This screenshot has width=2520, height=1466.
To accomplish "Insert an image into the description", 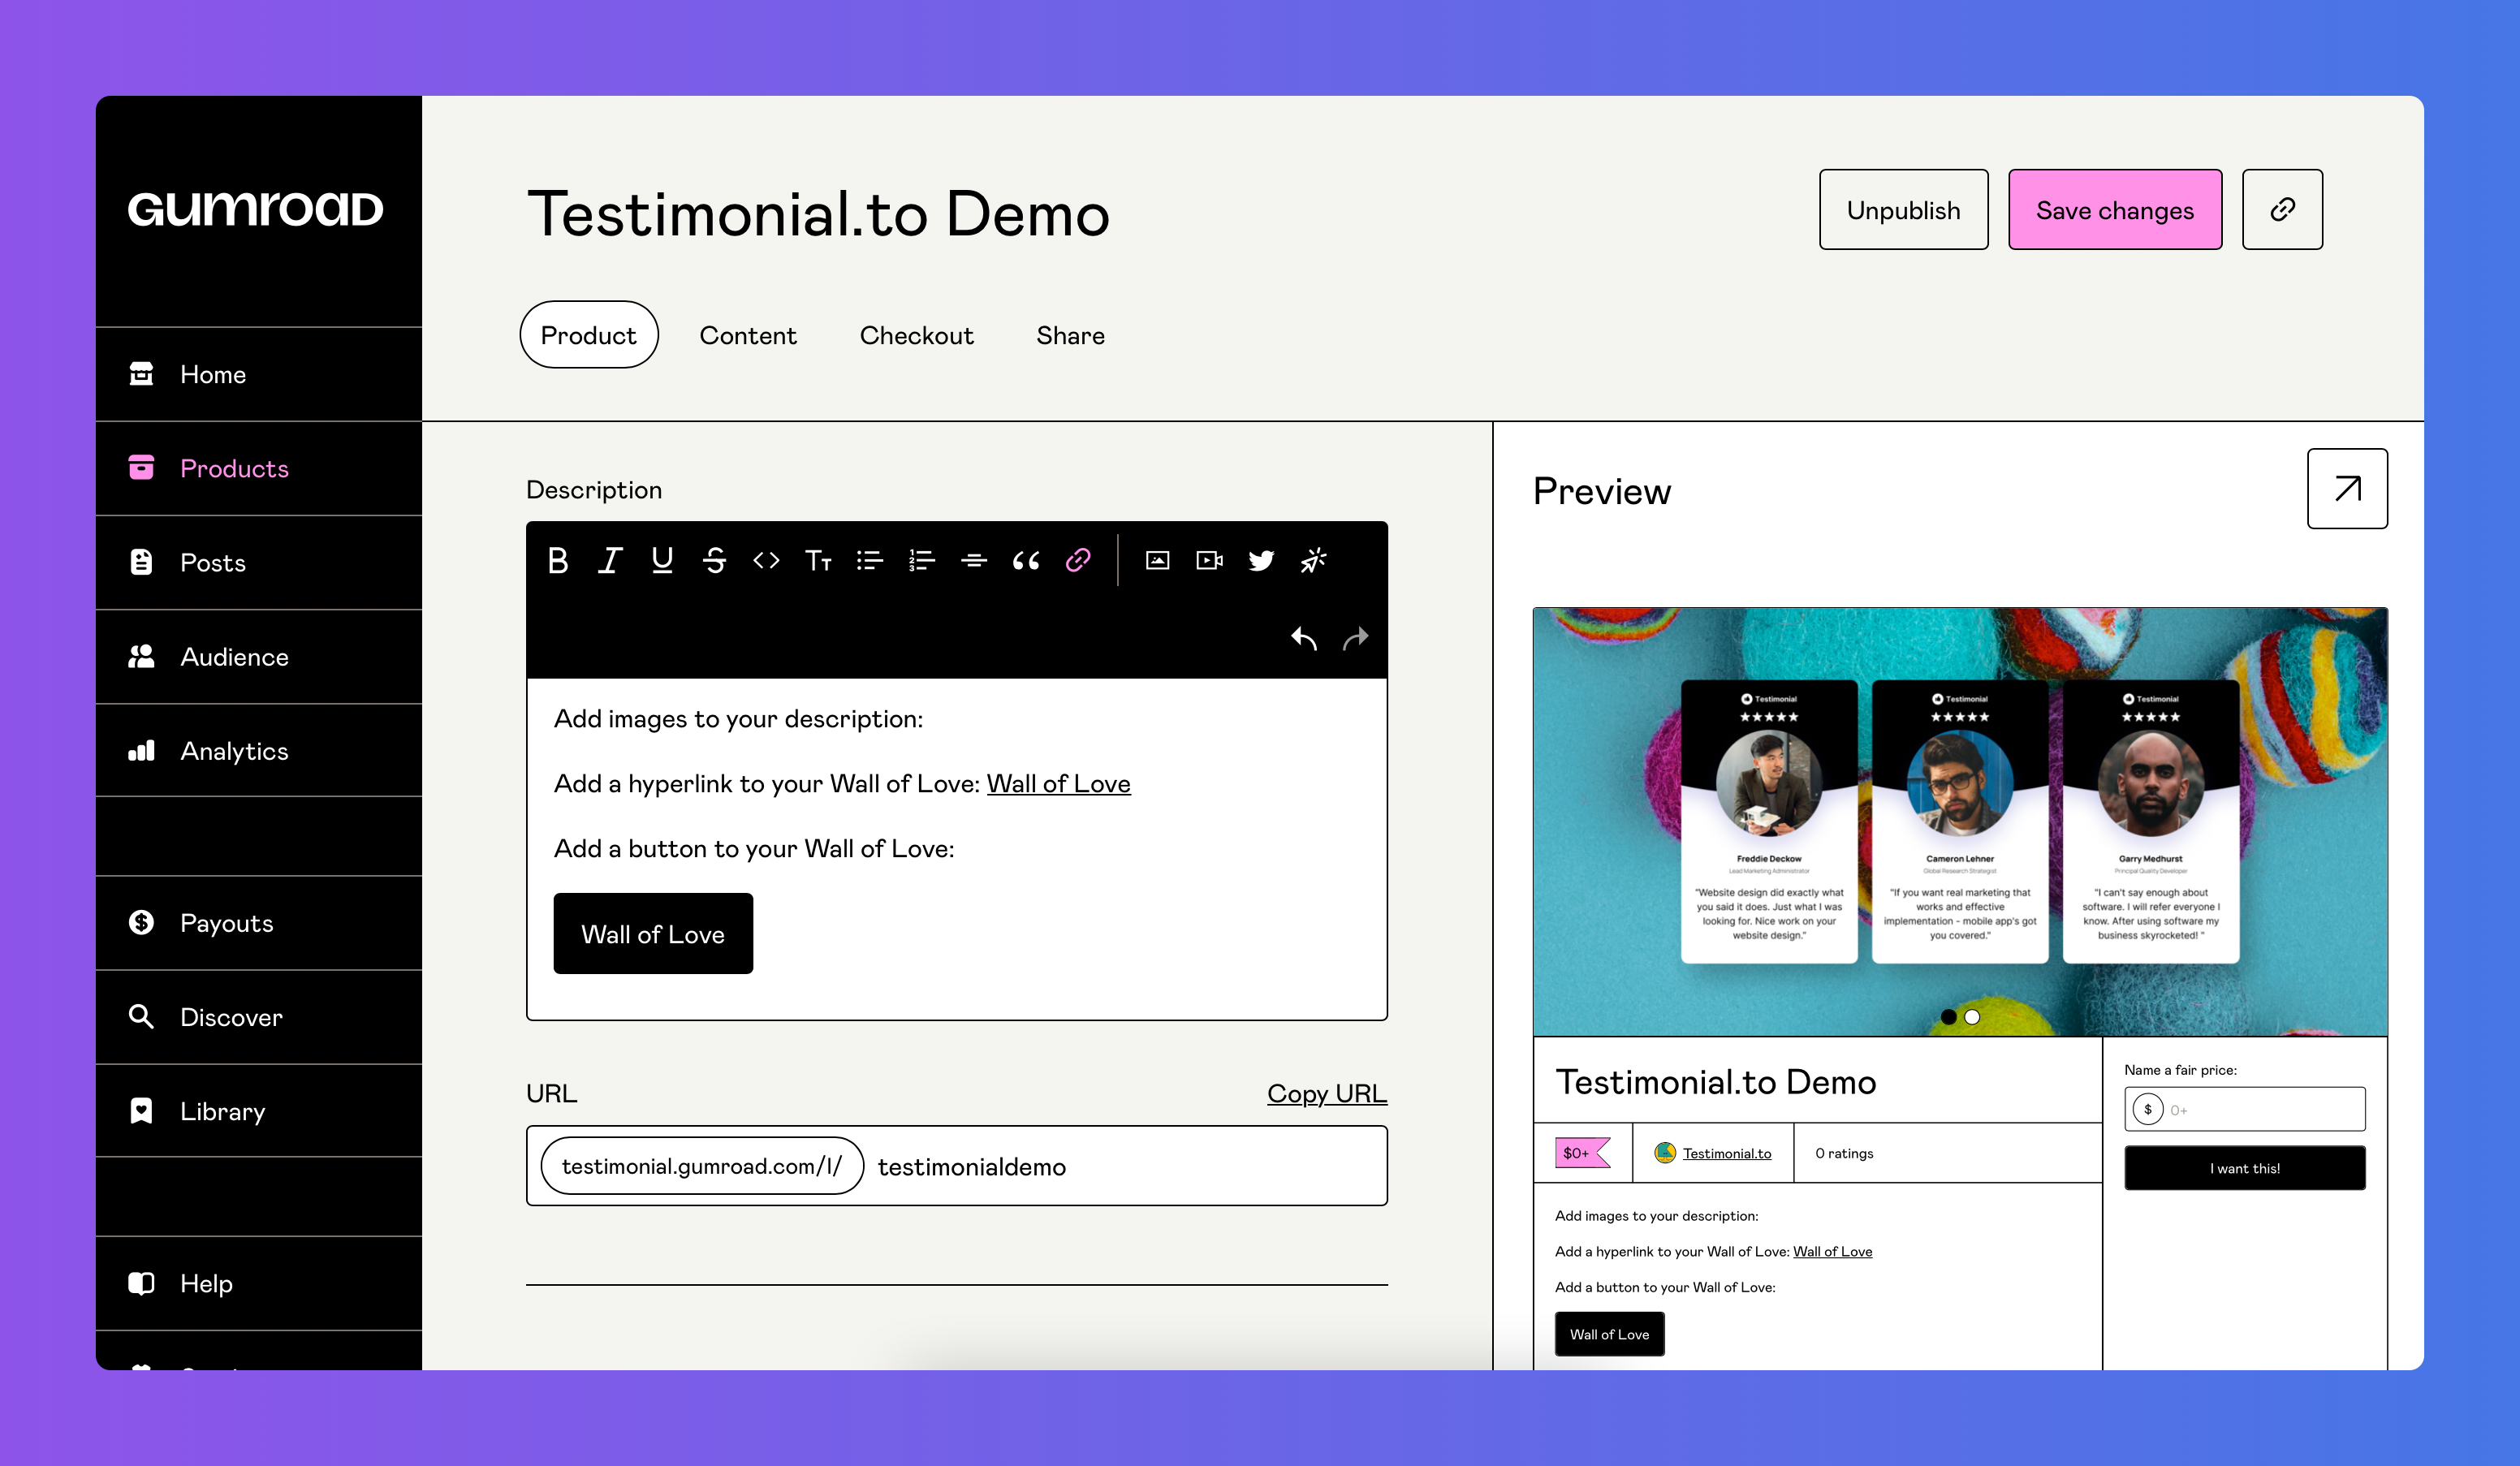I will [1157, 561].
